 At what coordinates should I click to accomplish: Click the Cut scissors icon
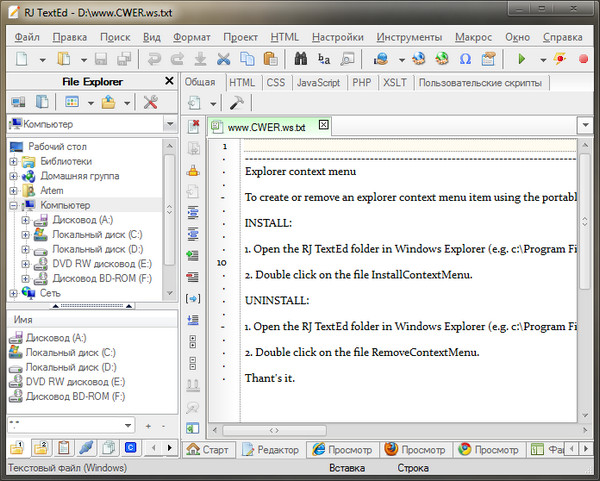[224, 59]
